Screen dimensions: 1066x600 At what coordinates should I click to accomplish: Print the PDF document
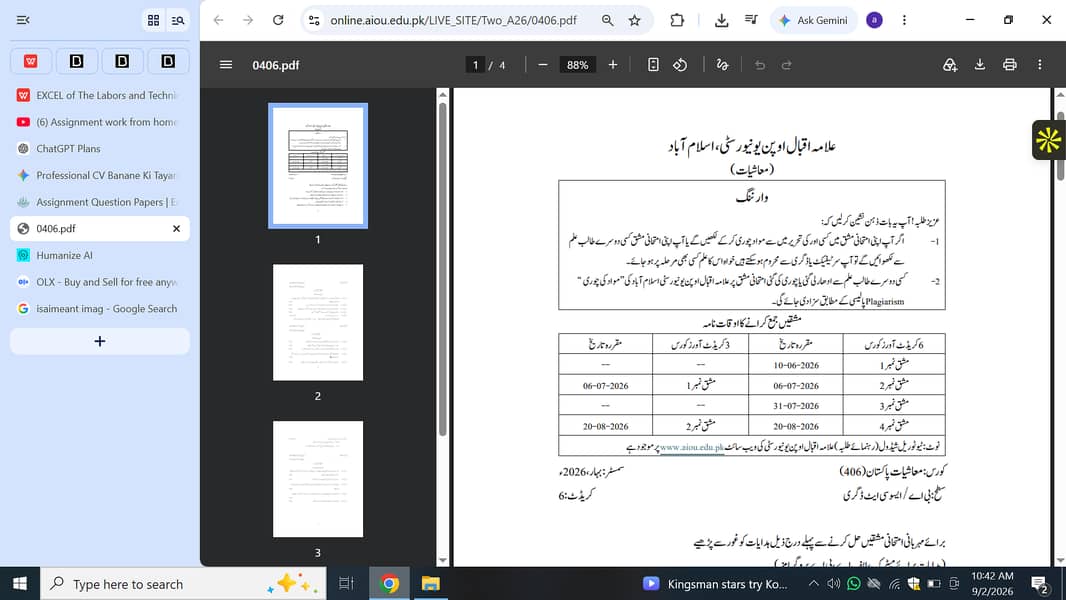coord(1010,65)
